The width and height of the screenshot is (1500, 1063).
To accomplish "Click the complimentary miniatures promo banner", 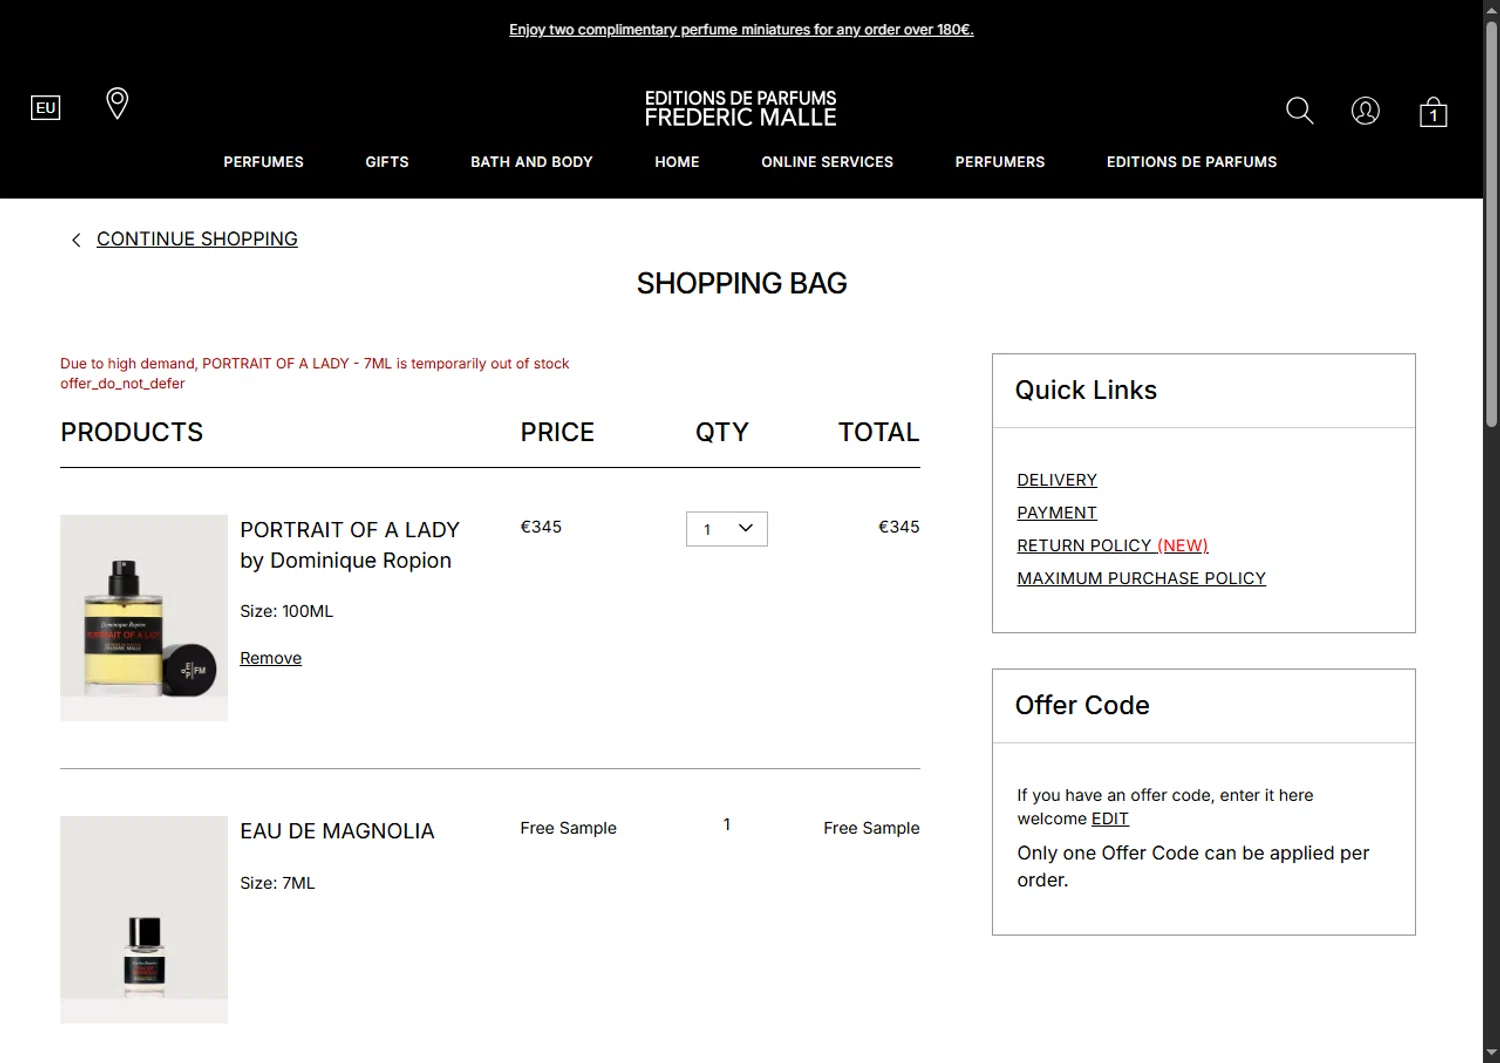I will [x=741, y=30].
